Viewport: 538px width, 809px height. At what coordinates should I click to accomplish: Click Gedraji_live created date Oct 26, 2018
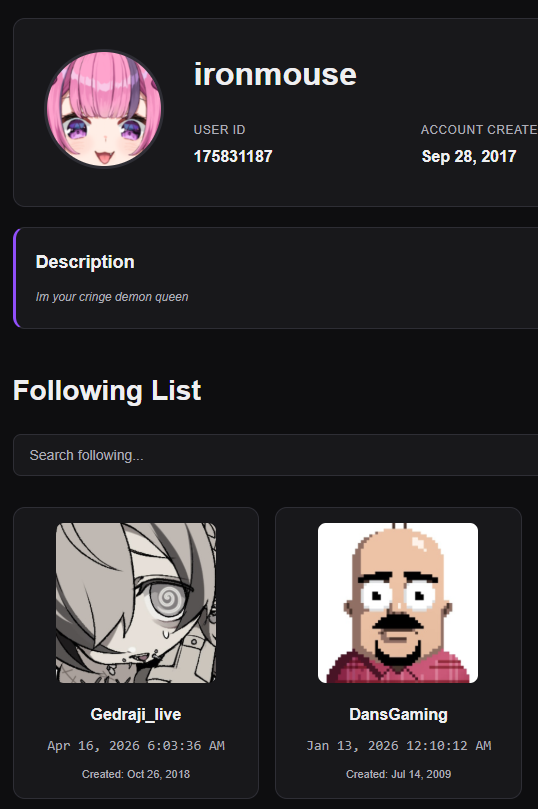[x=136, y=774]
